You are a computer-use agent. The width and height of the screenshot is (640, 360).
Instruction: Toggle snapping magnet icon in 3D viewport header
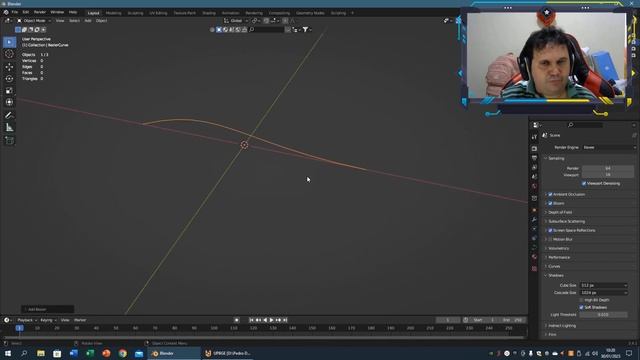pos(266,20)
